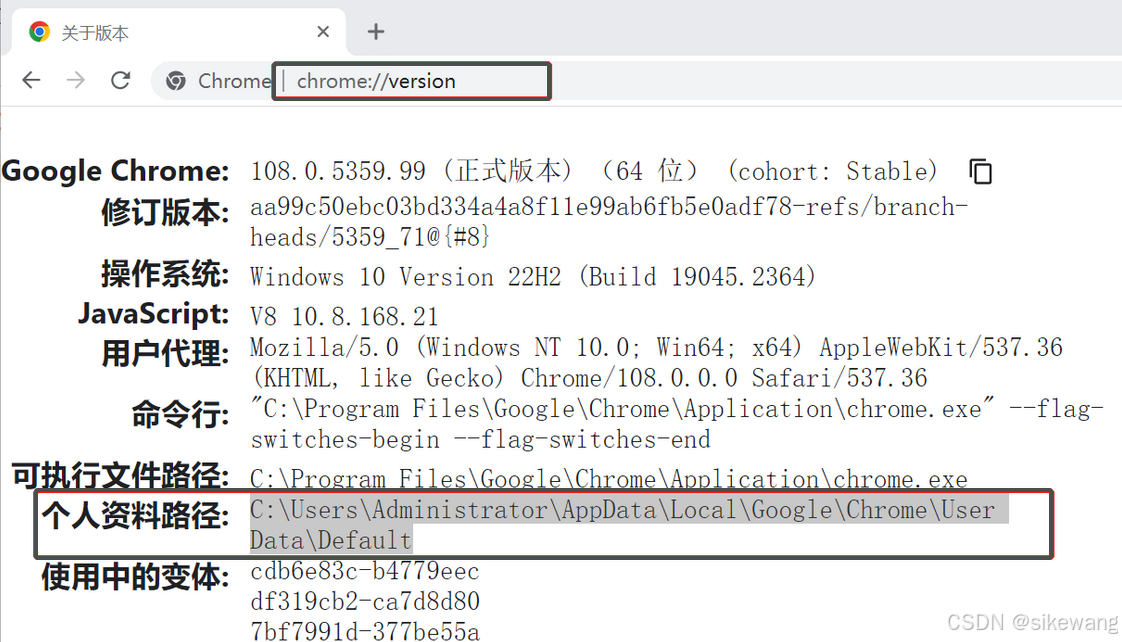Click the chrome://version address field
1122x642 pixels.
(412, 81)
